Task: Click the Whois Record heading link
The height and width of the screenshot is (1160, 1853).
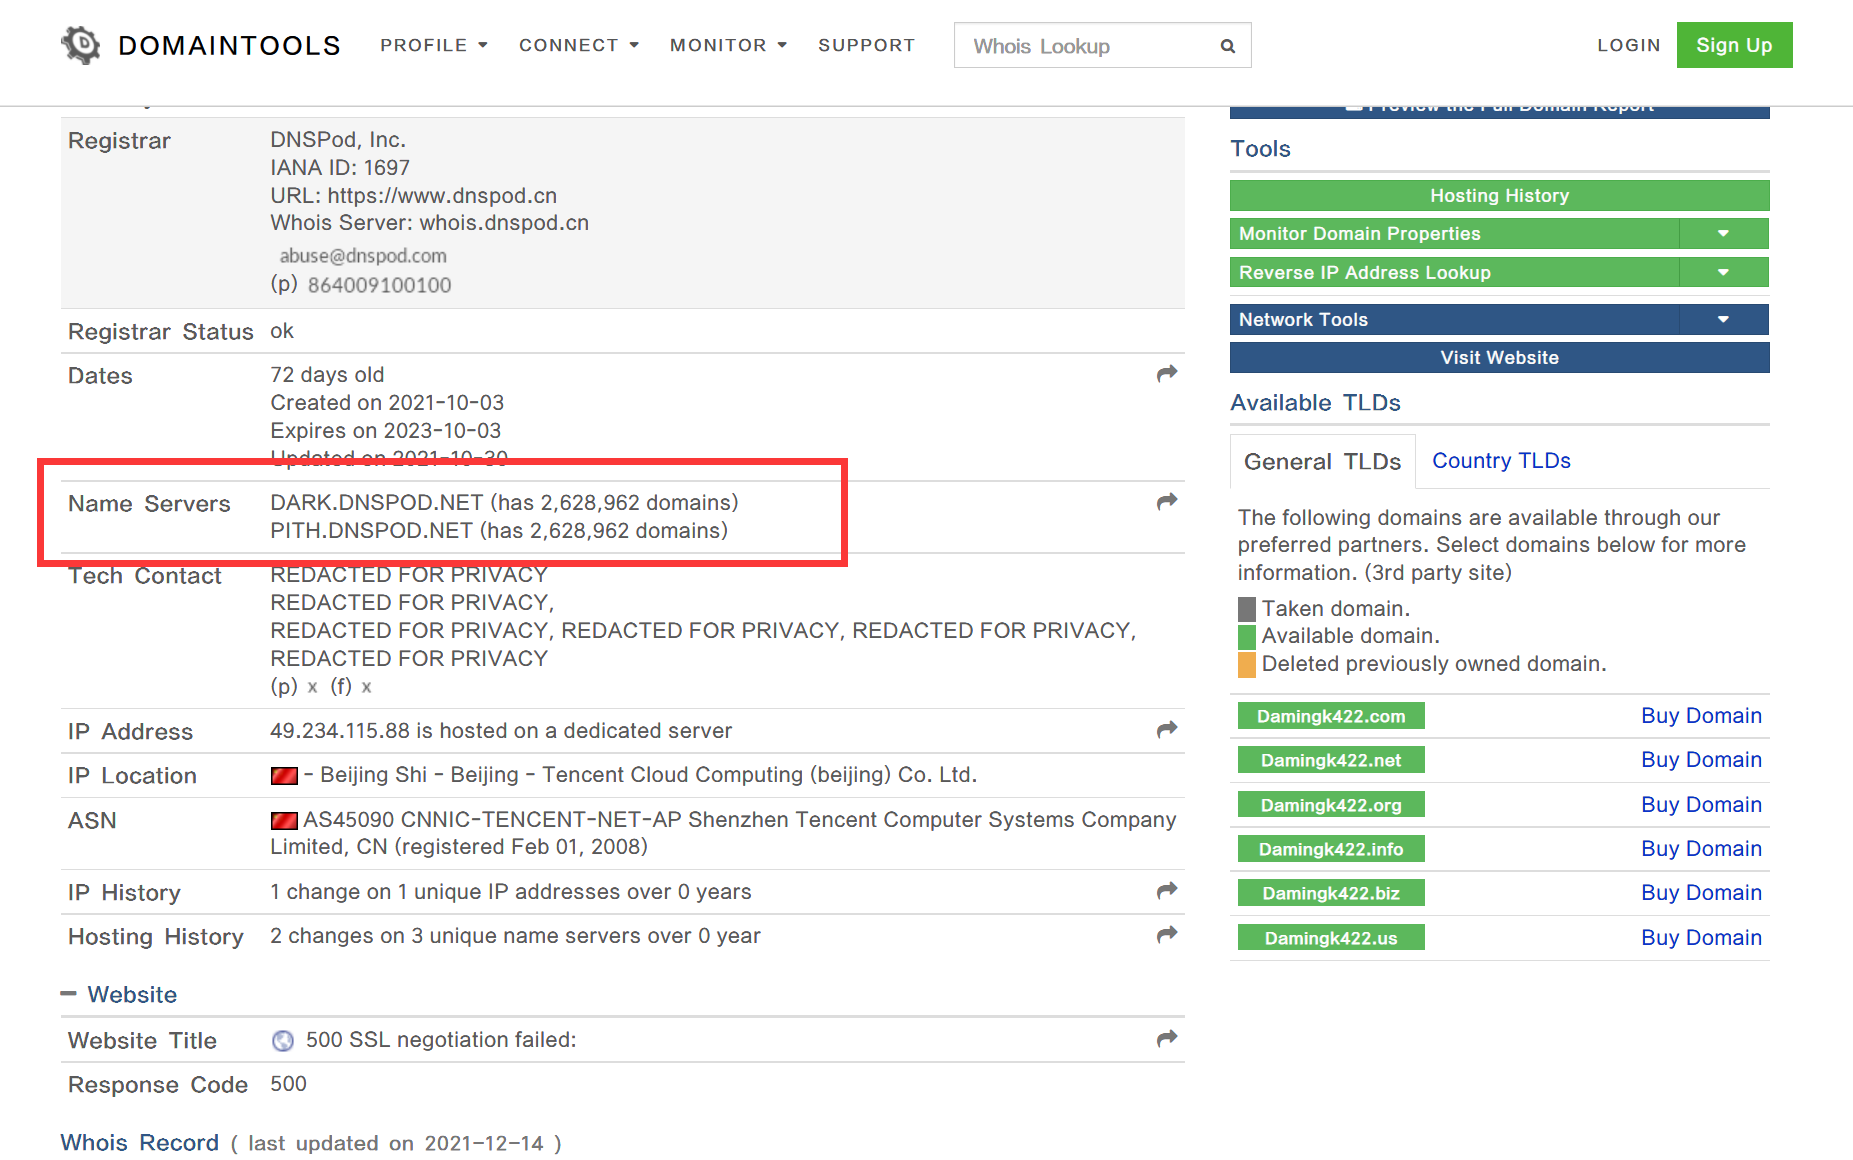Action: pos(139,1142)
